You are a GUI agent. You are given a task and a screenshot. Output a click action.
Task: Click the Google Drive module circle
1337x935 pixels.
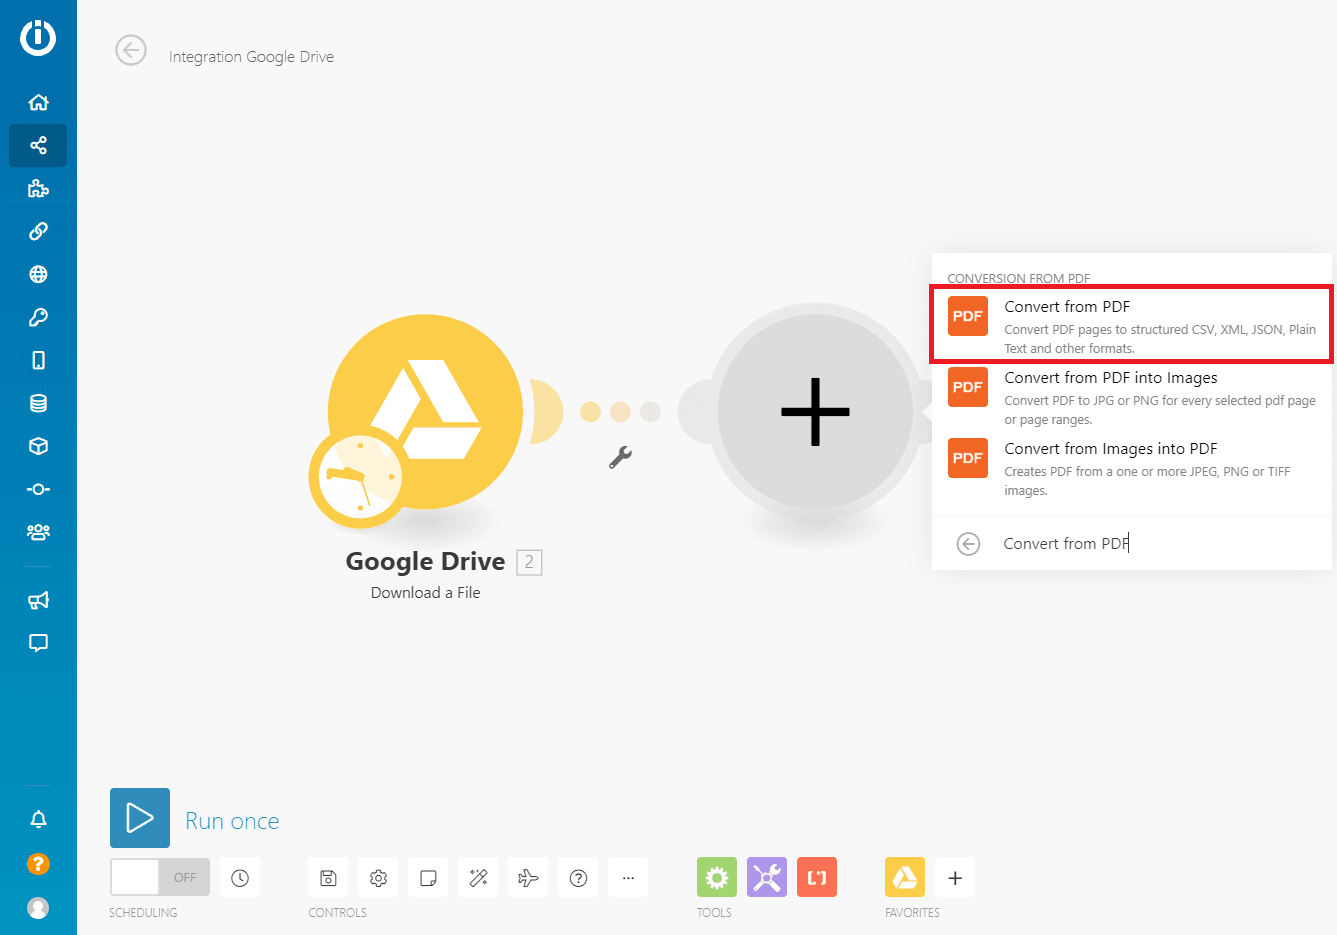425,410
